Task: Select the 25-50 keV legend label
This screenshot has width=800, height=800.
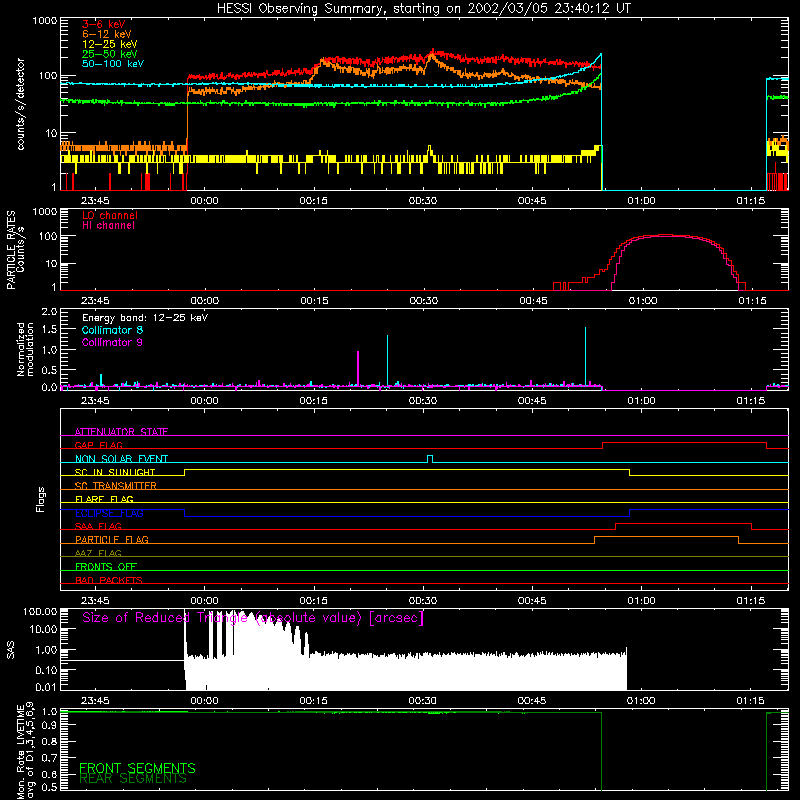Action: [x=109, y=54]
